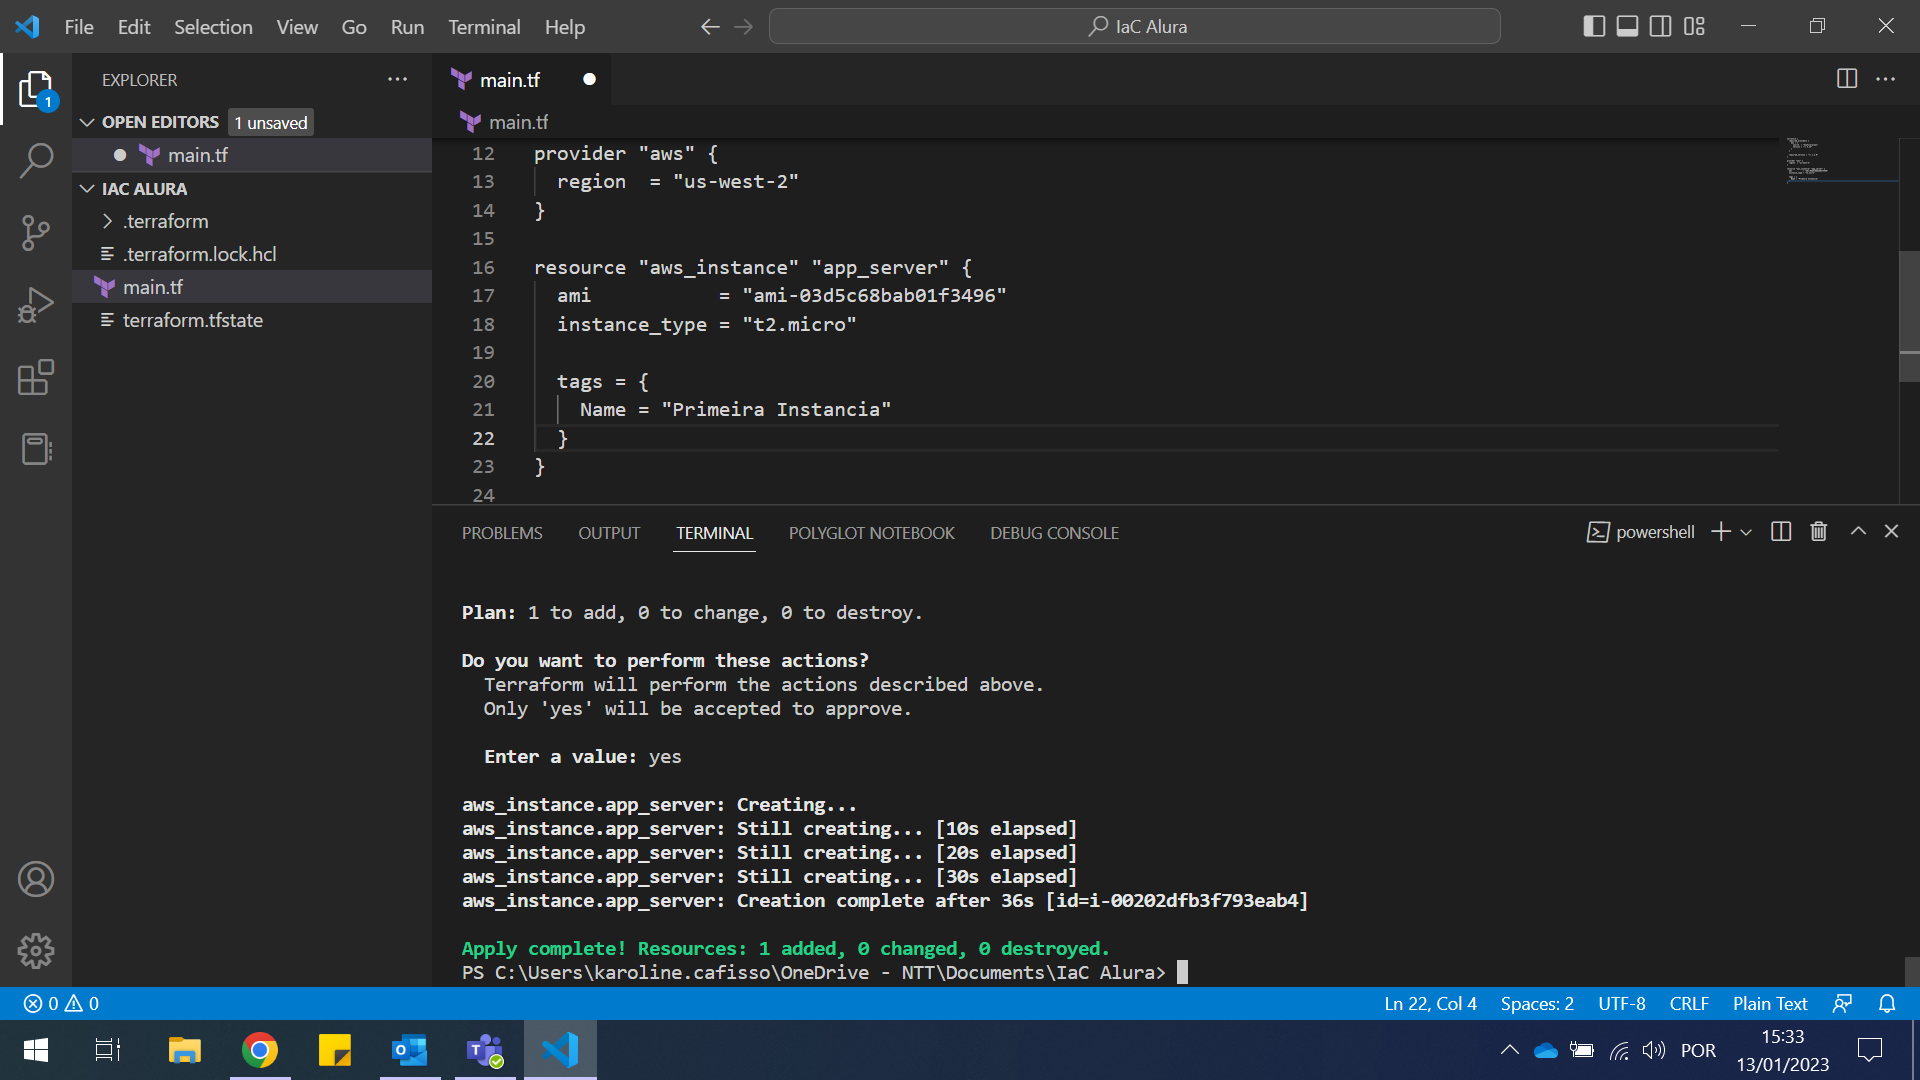Toggle the bottom panel visibility
The image size is (1920, 1080).
pos(1628,26)
